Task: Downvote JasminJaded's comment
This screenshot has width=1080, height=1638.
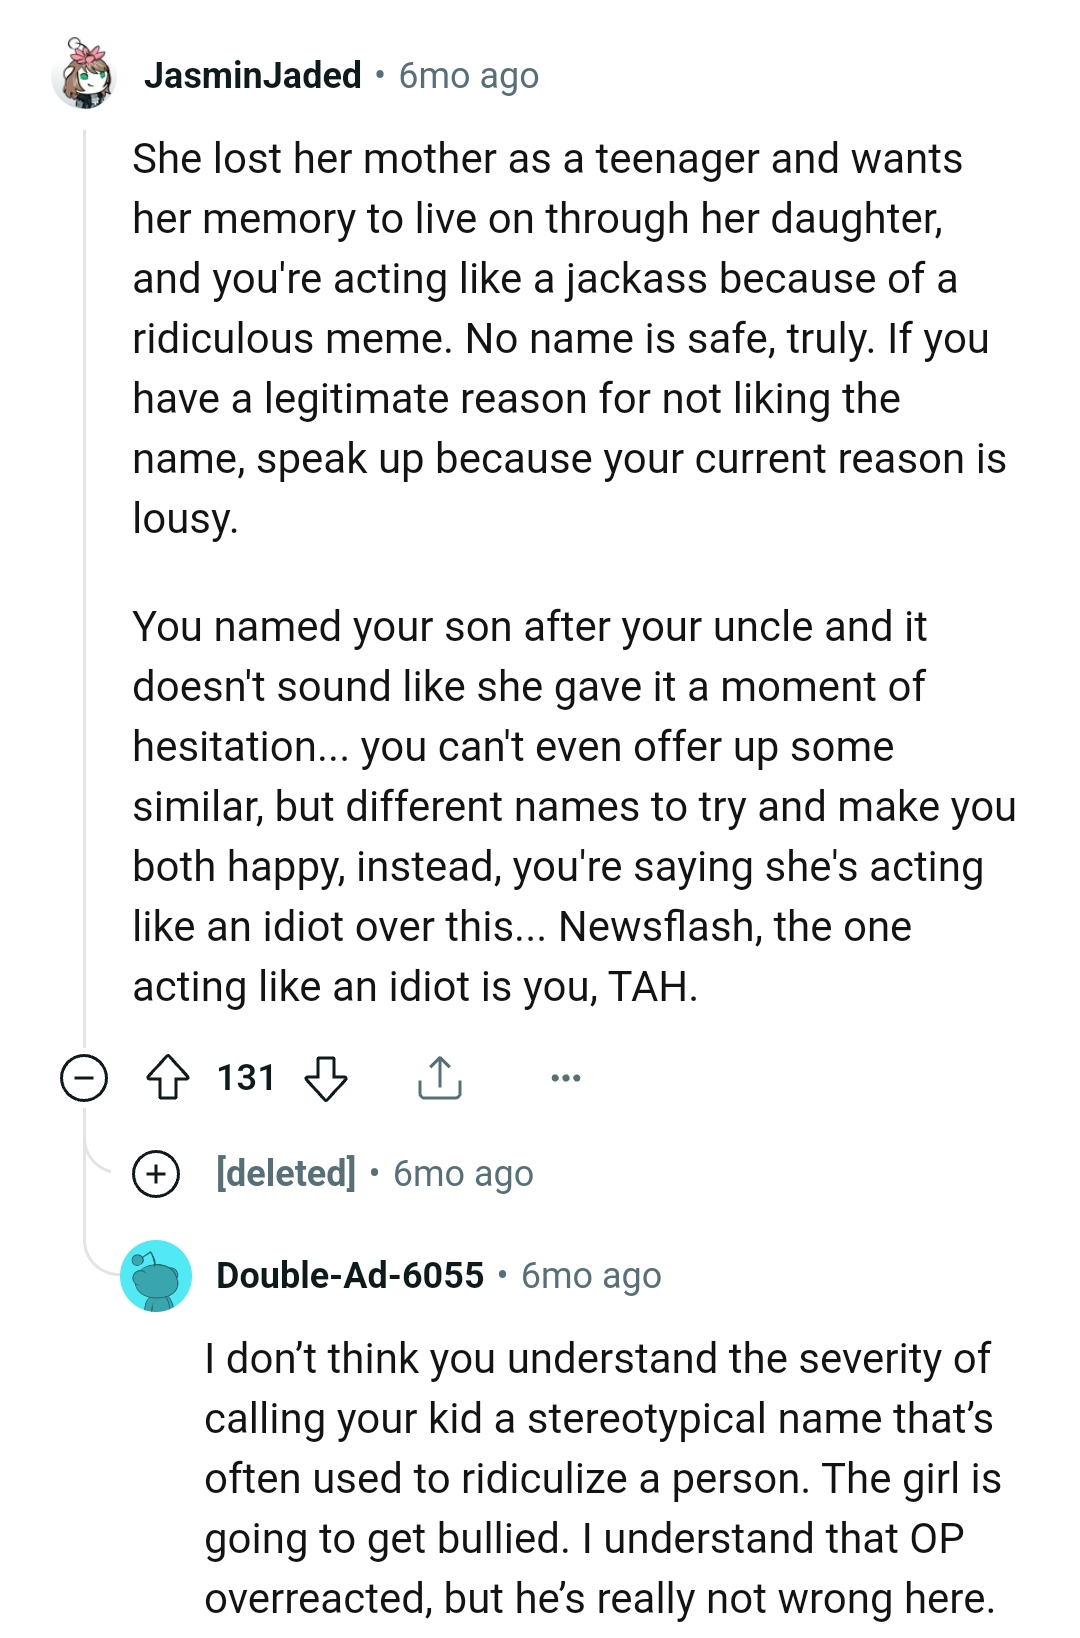Action: [325, 1080]
